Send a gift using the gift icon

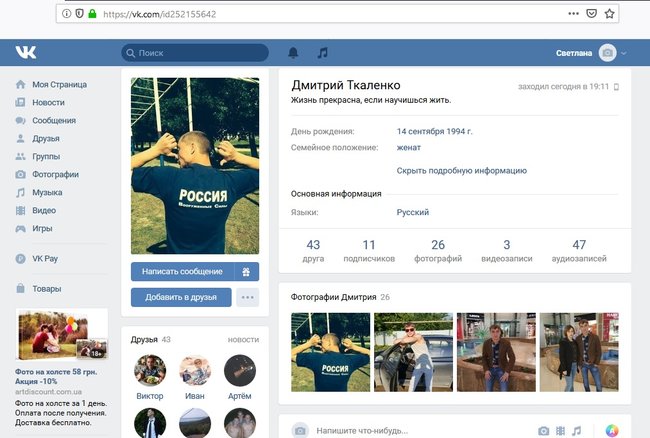tap(246, 271)
